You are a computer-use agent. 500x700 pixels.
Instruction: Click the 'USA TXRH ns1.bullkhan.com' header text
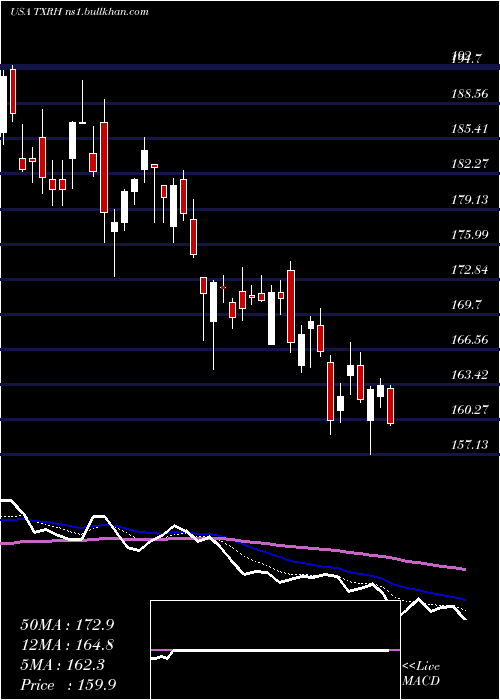pyautogui.click(x=79, y=12)
